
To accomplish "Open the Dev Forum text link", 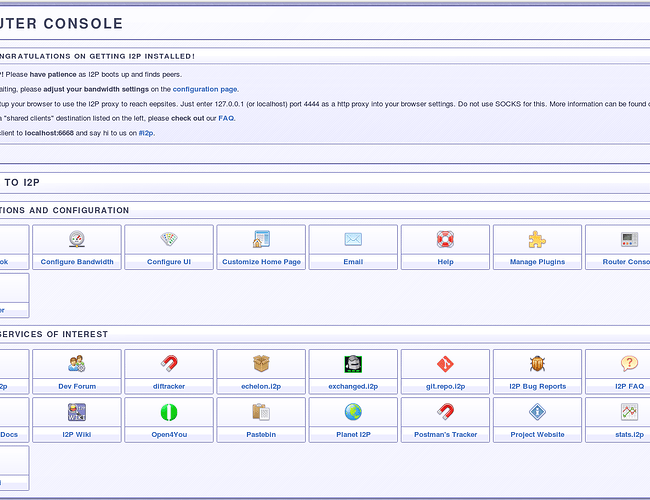I will [x=77, y=386].
